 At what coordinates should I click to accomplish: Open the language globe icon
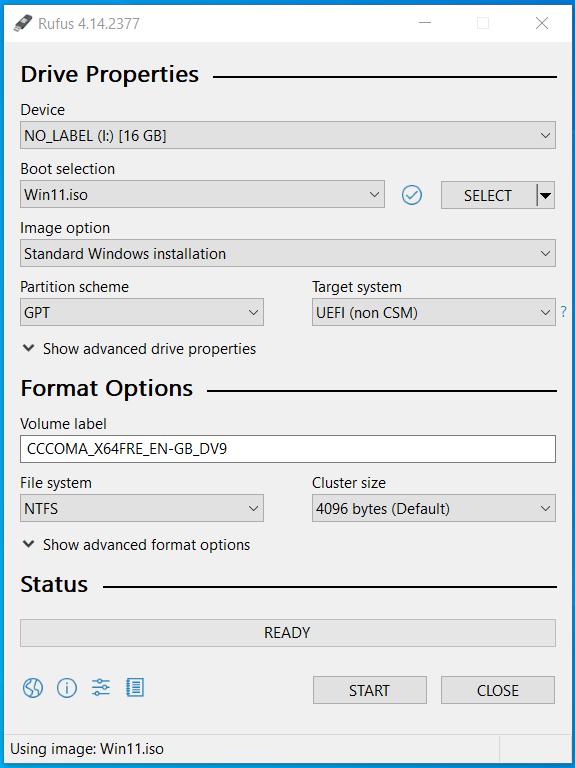pos(33,688)
